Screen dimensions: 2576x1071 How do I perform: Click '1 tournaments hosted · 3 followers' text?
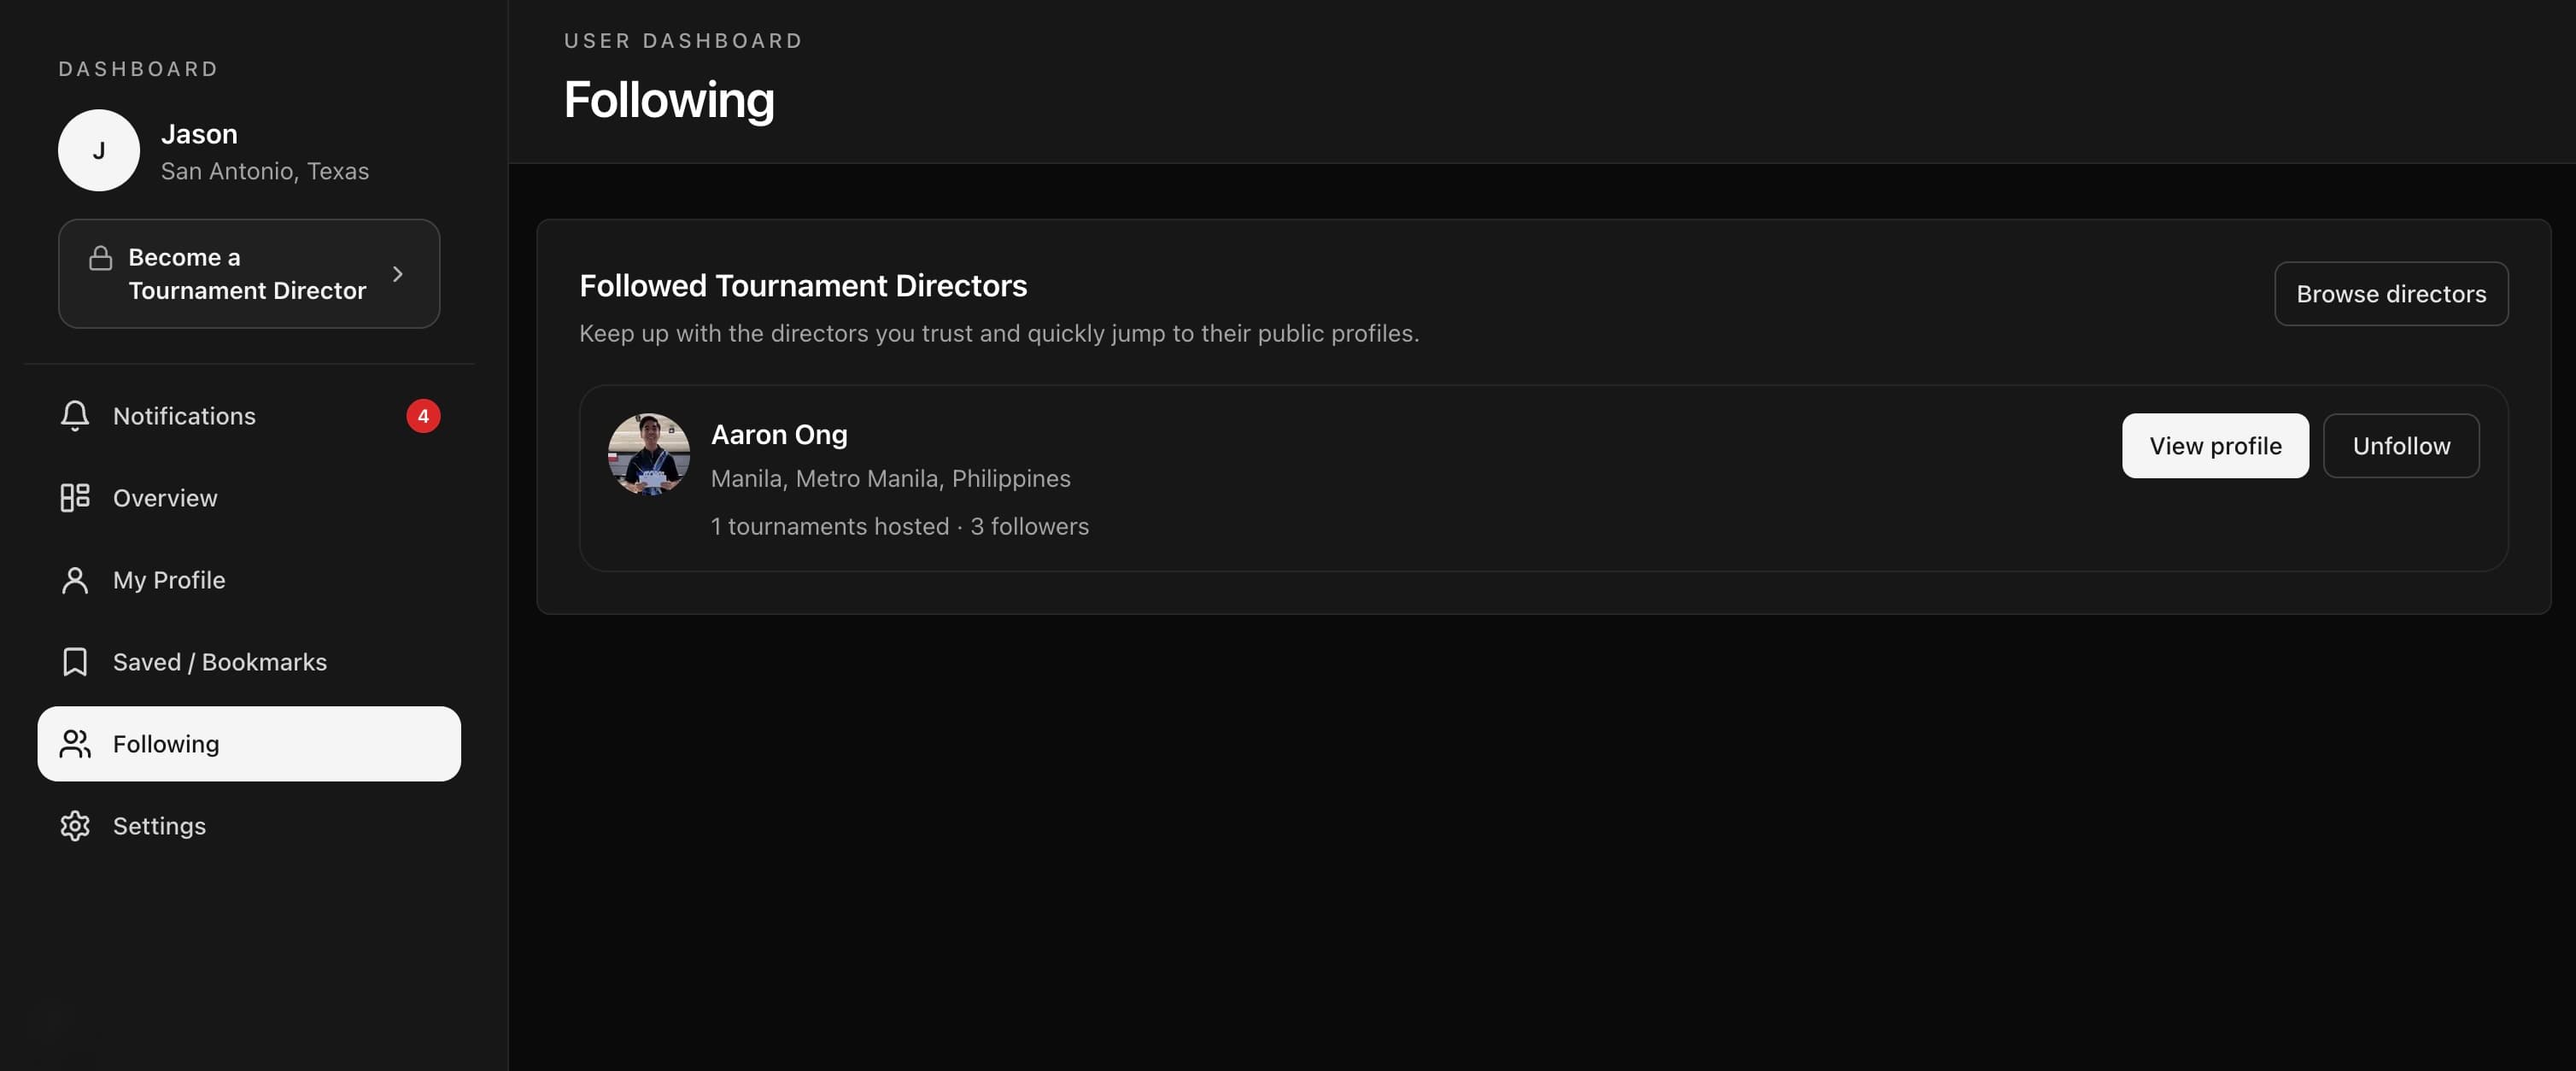pyautogui.click(x=900, y=527)
